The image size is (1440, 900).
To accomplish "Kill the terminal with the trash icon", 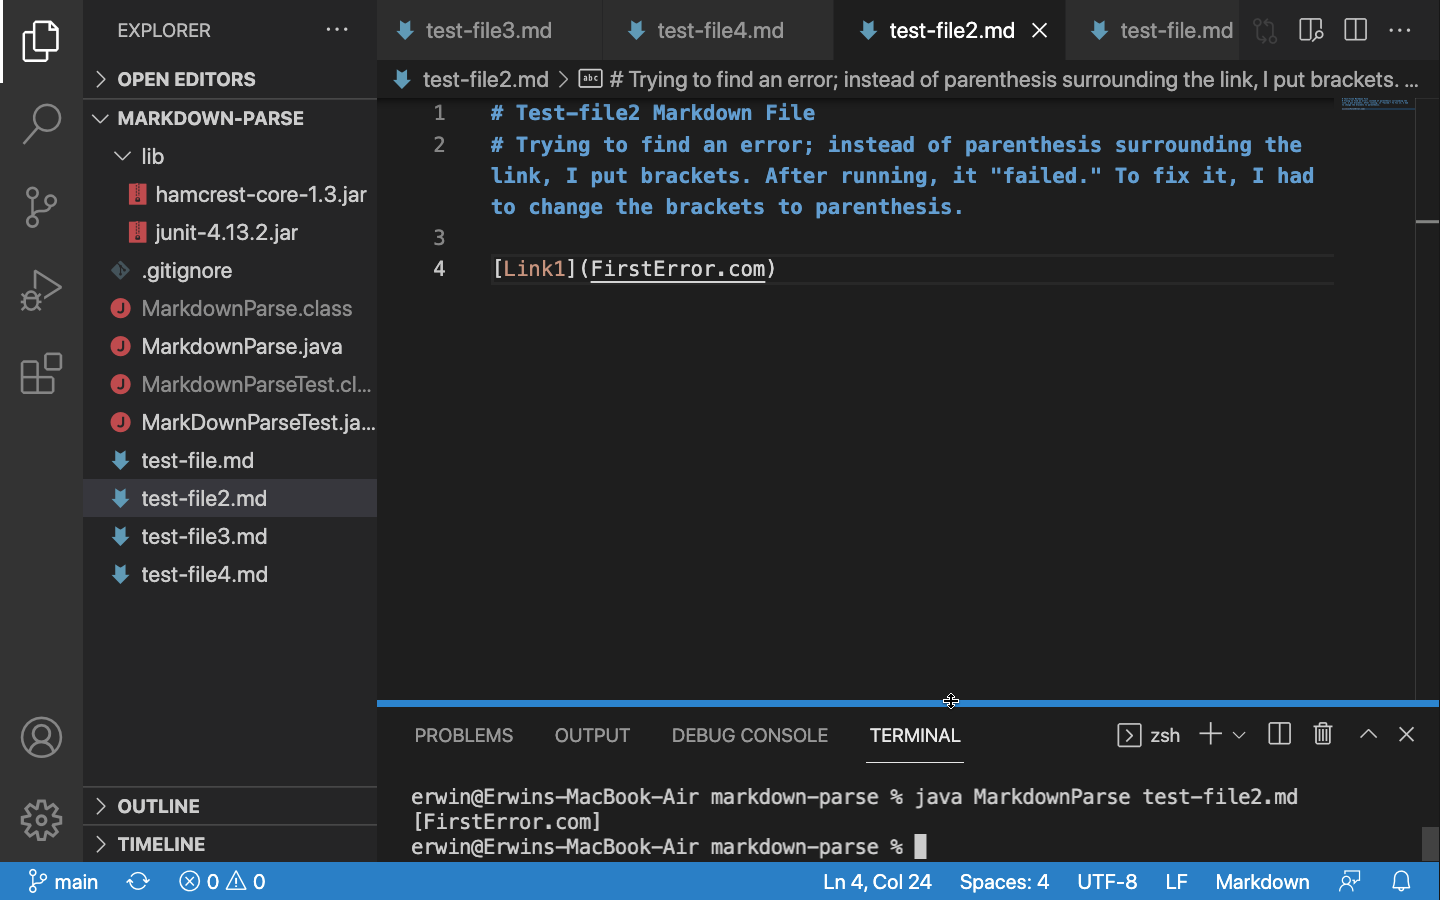I will point(1323,734).
